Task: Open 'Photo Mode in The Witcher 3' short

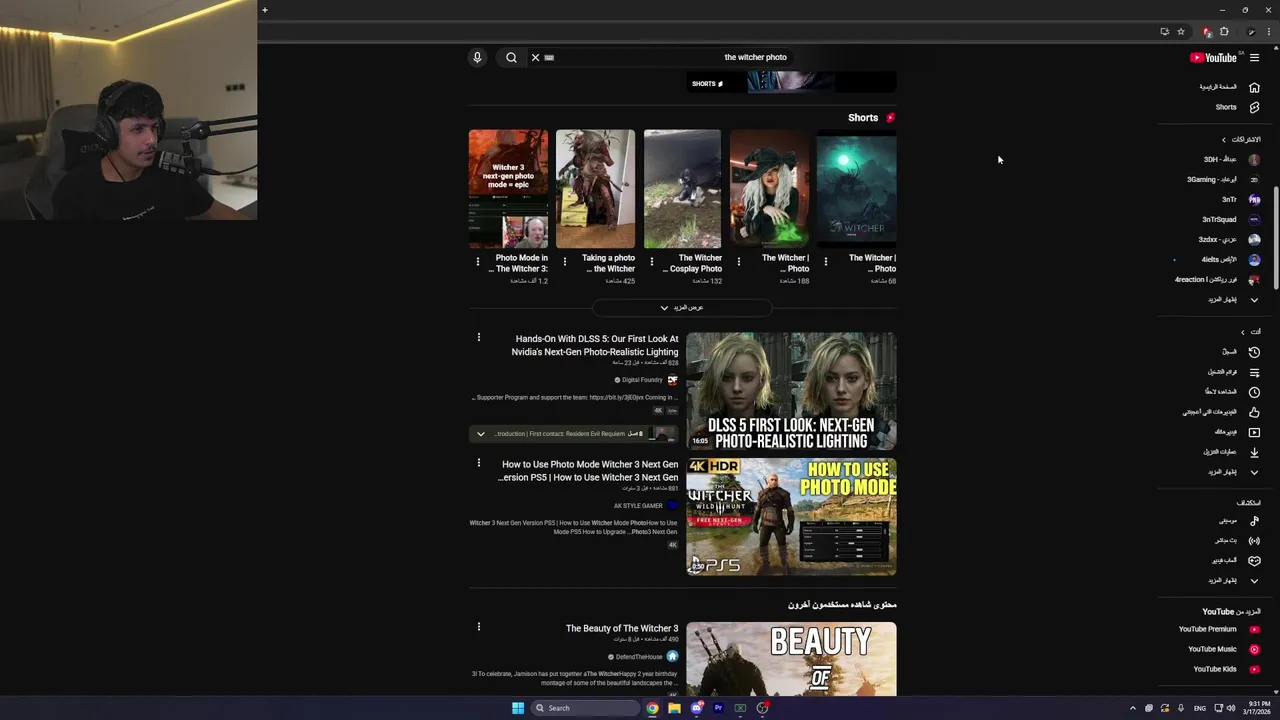Action: pos(508,188)
